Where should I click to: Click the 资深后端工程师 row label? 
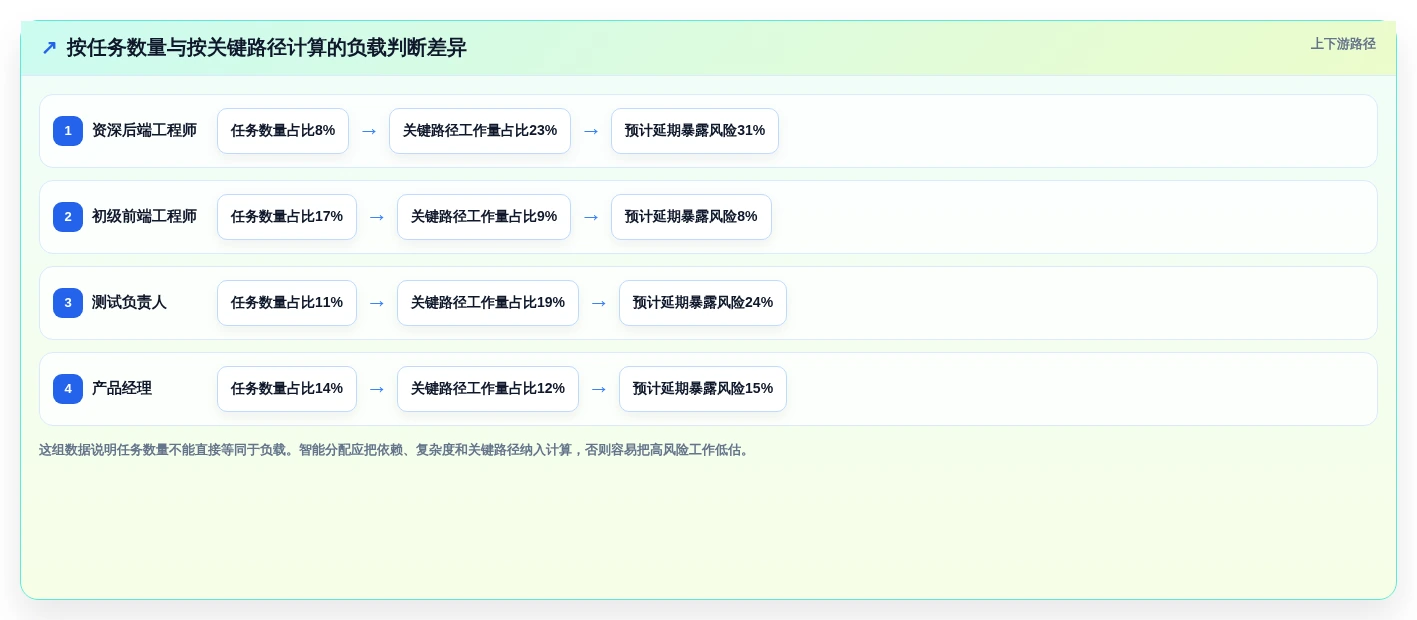144,131
